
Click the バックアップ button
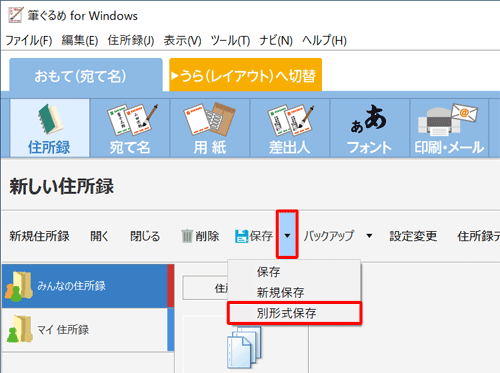click(x=329, y=236)
